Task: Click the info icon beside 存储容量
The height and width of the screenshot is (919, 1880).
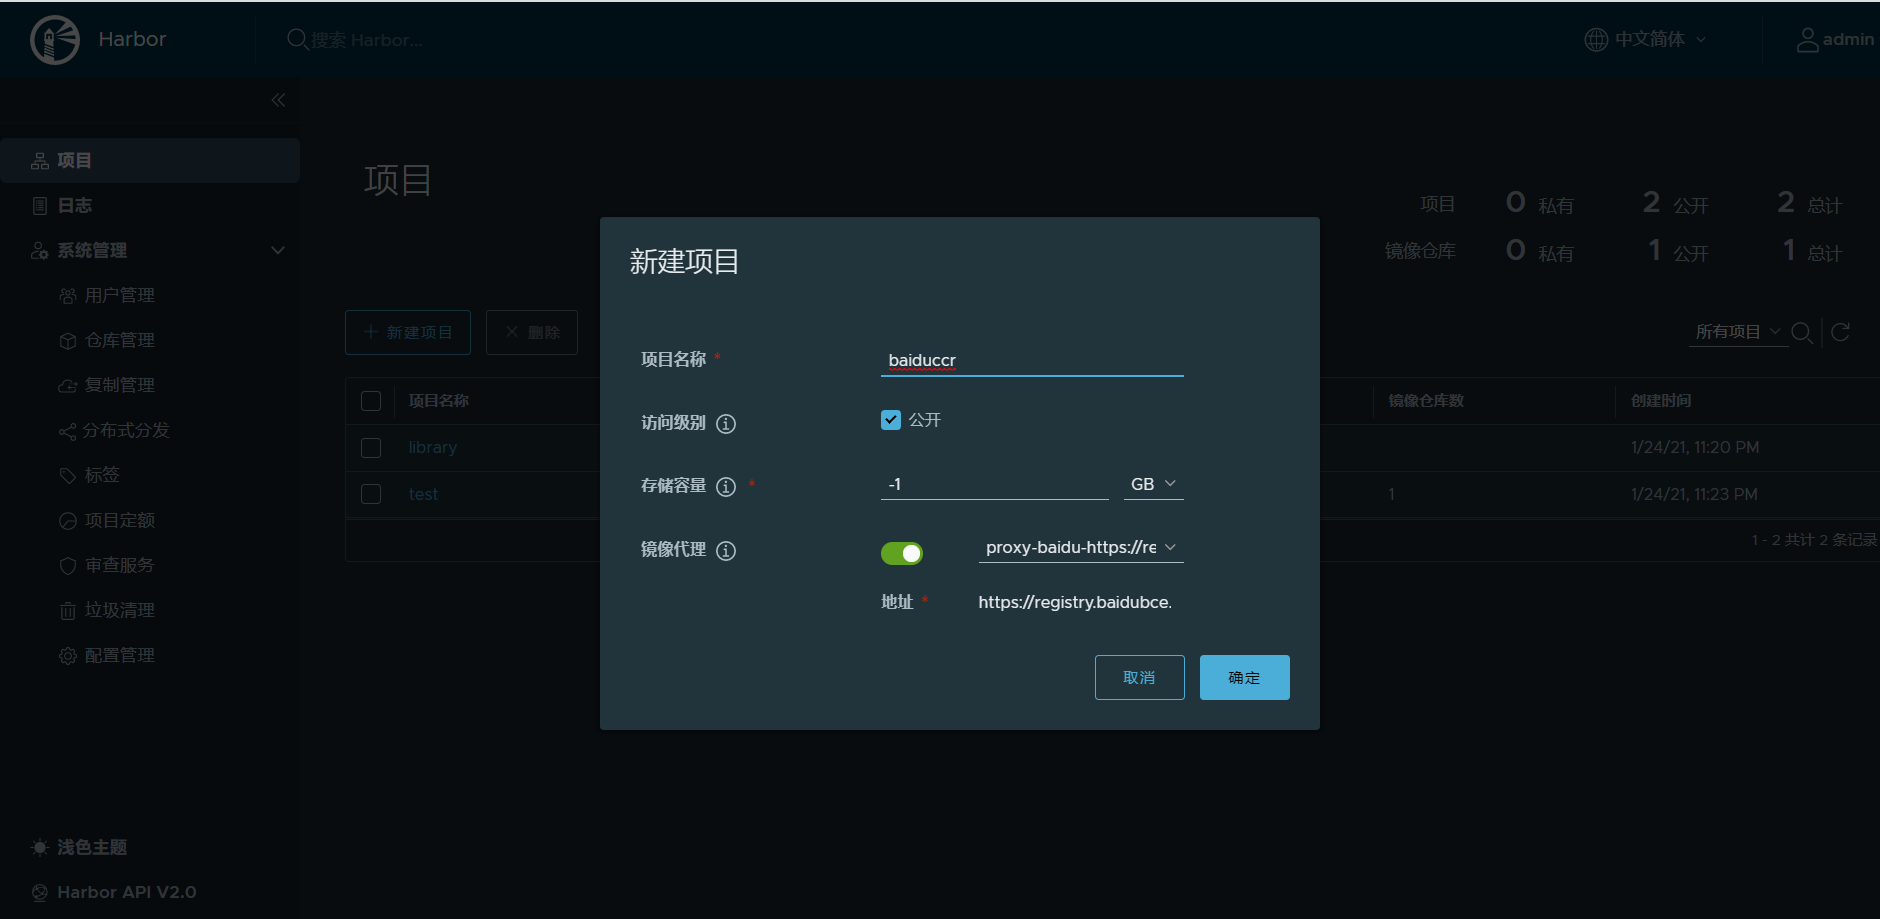Action: (726, 487)
